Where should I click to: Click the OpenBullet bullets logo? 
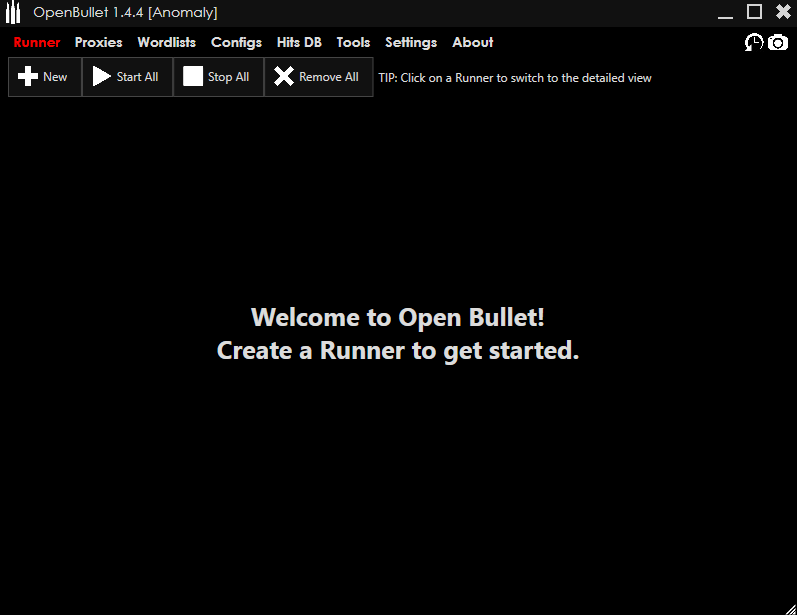(13, 12)
